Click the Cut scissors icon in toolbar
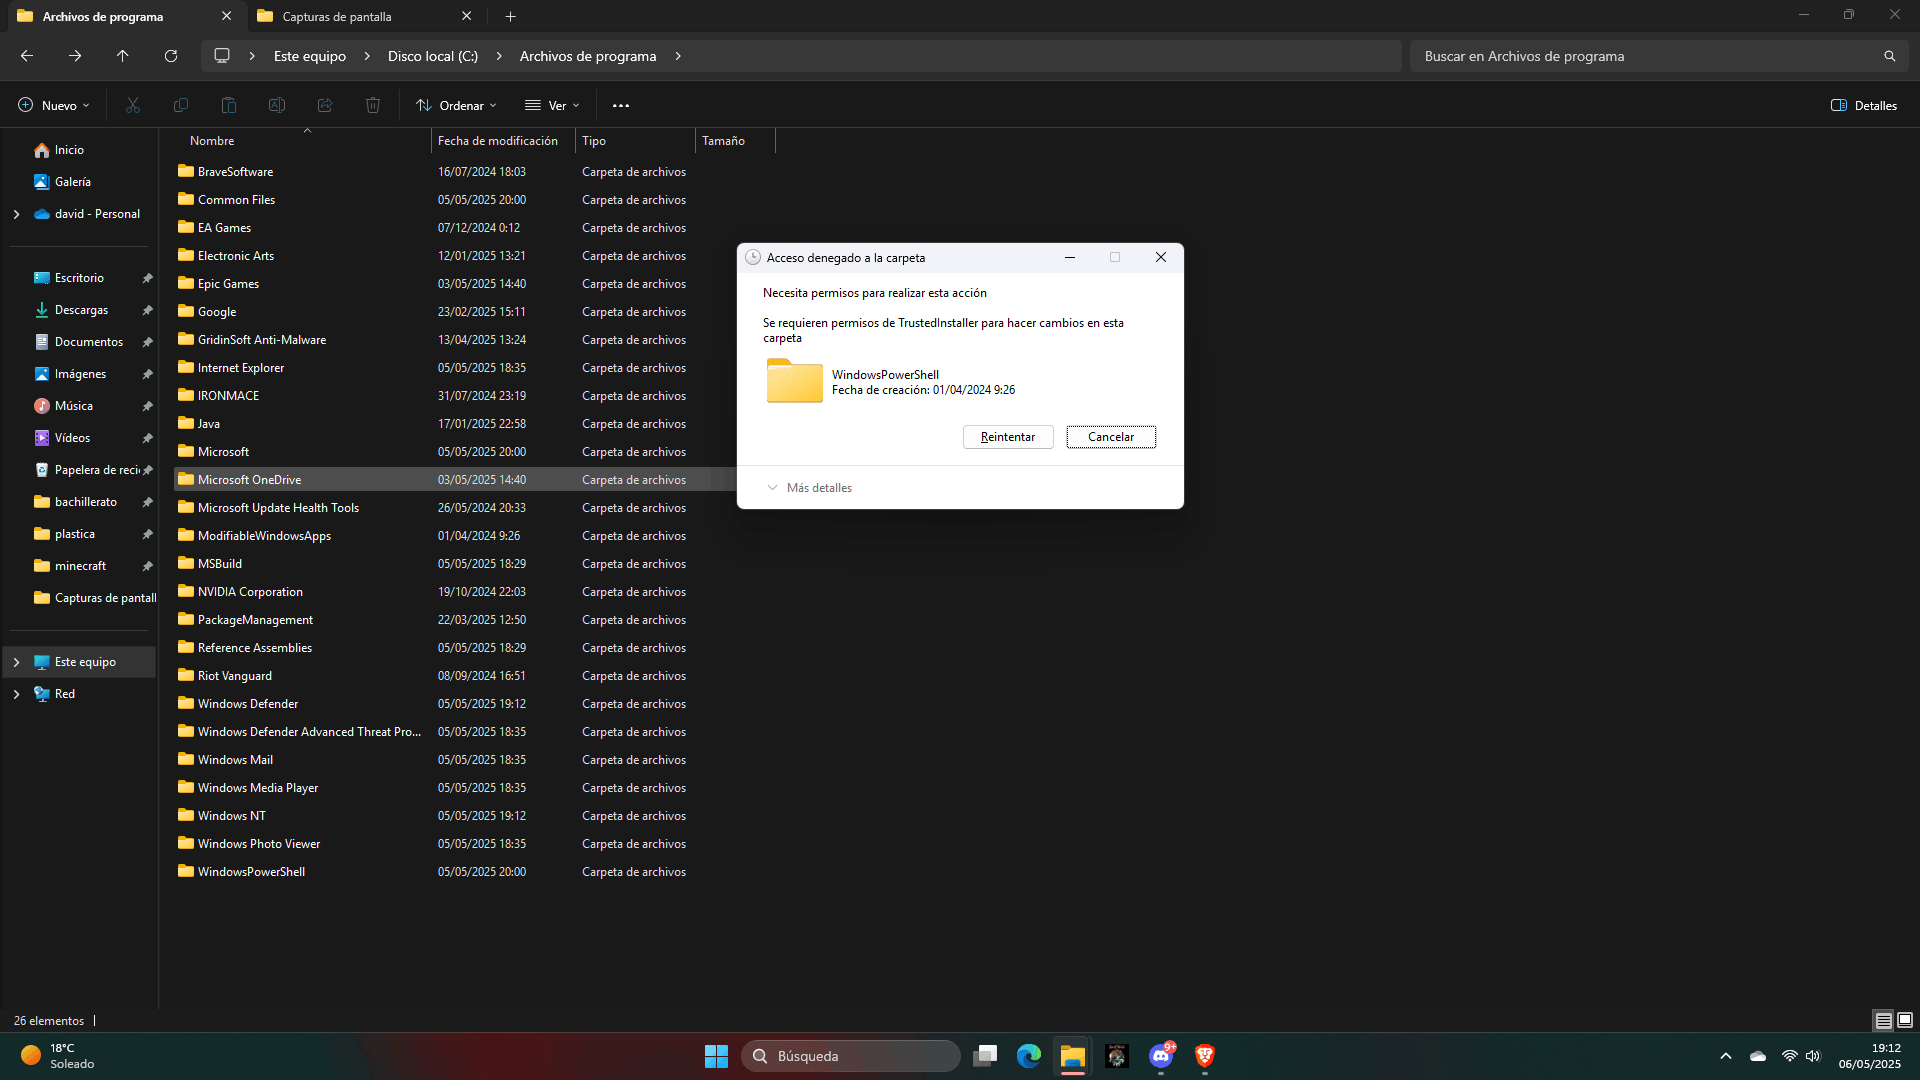The width and height of the screenshot is (1920, 1080). coord(133,105)
